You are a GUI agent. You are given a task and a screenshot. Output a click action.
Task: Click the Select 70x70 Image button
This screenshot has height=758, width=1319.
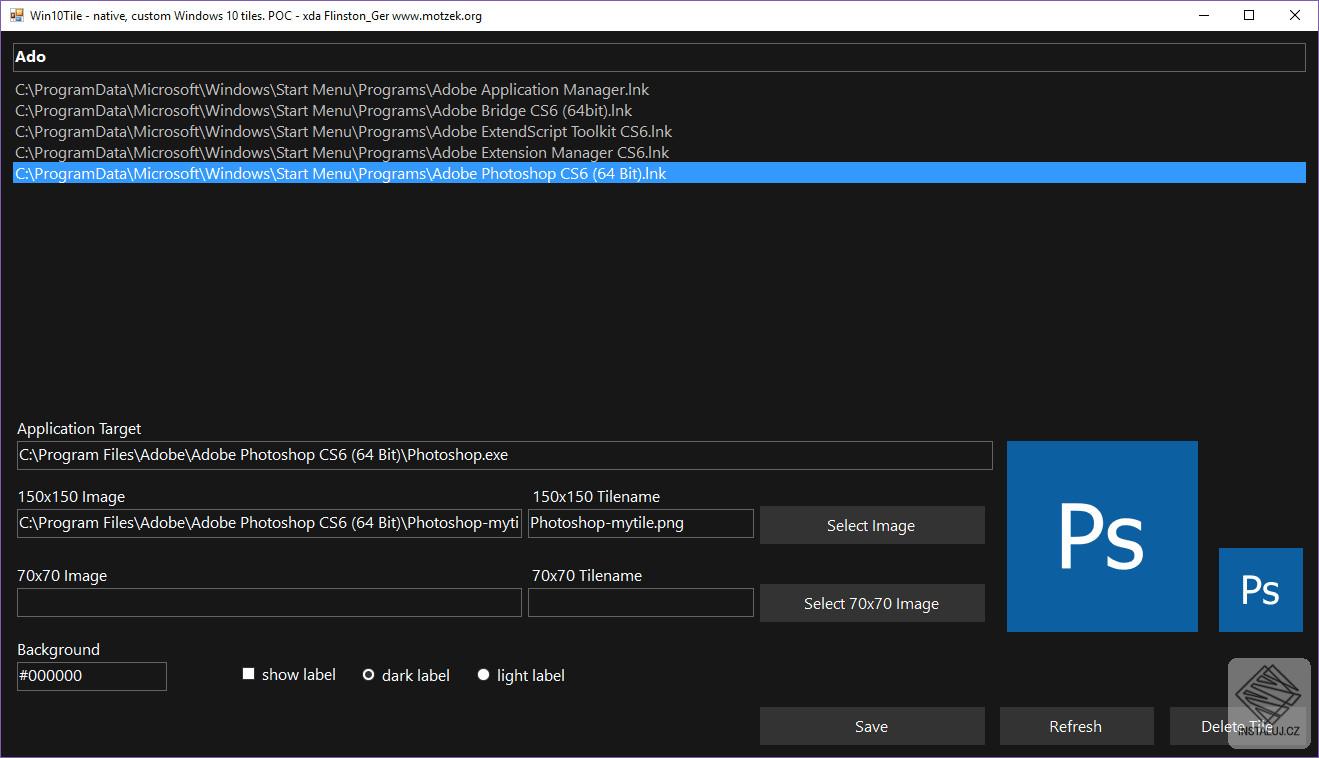[871, 603]
